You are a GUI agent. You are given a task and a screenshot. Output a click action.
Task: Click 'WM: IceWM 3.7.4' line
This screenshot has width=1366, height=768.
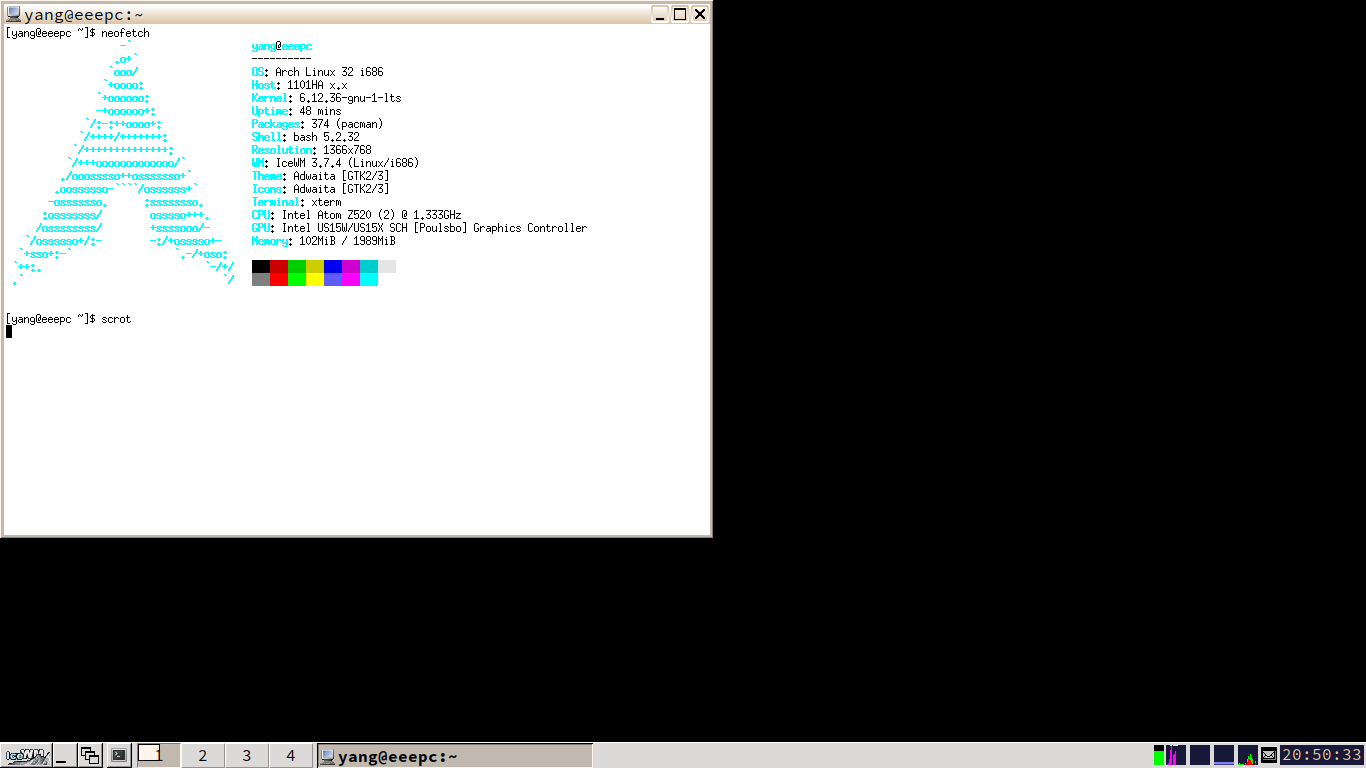(336, 163)
